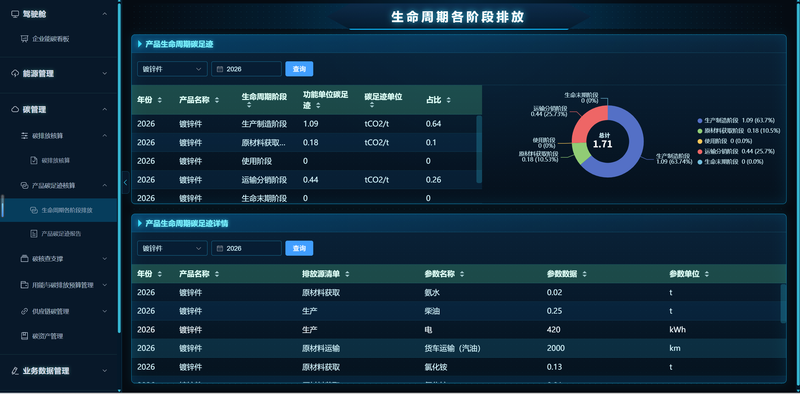Click the 业务数据管理 pen icon
The image size is (800, 394).
15,371
